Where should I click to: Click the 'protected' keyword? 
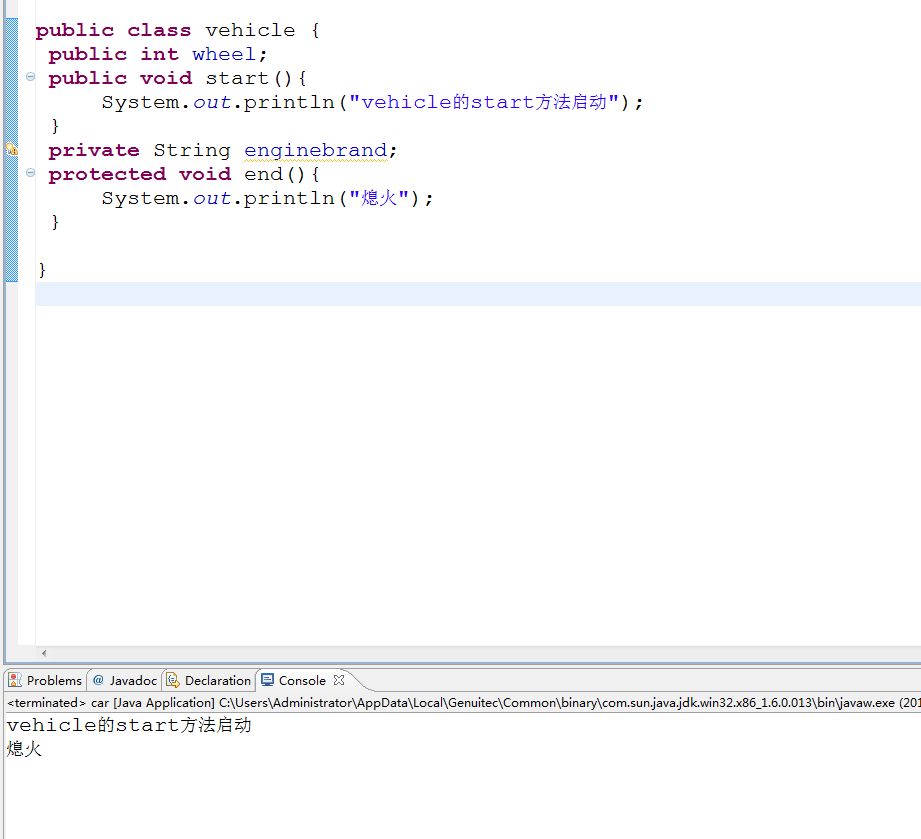click(x=107, y=174)
